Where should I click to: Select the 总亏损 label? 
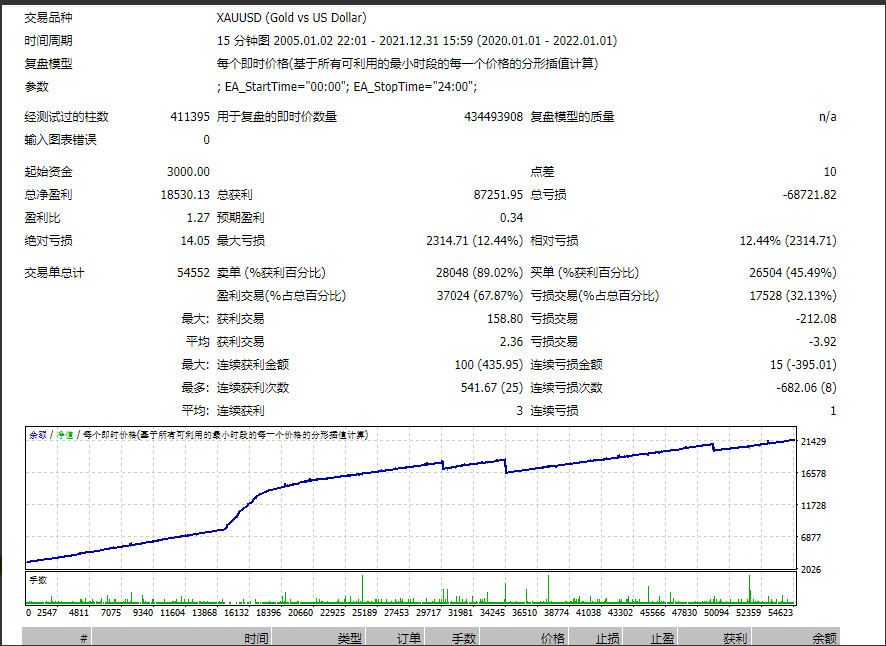point(548,194)
